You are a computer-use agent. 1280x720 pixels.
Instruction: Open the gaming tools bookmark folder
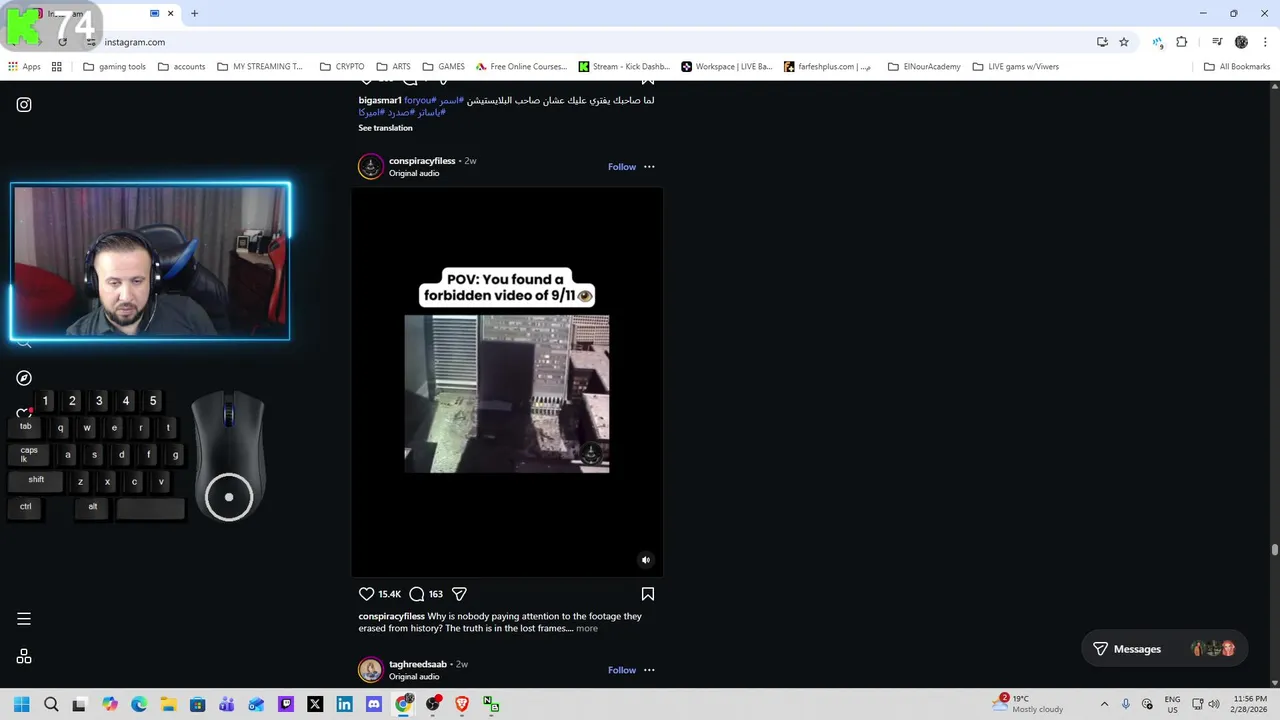point(114,67)
